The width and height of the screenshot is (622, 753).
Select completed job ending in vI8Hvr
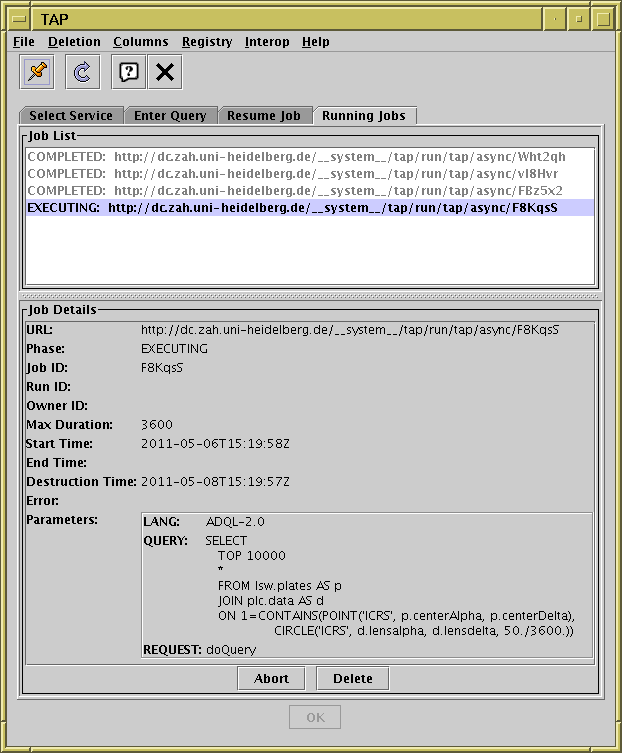click(x=310, y=173)
